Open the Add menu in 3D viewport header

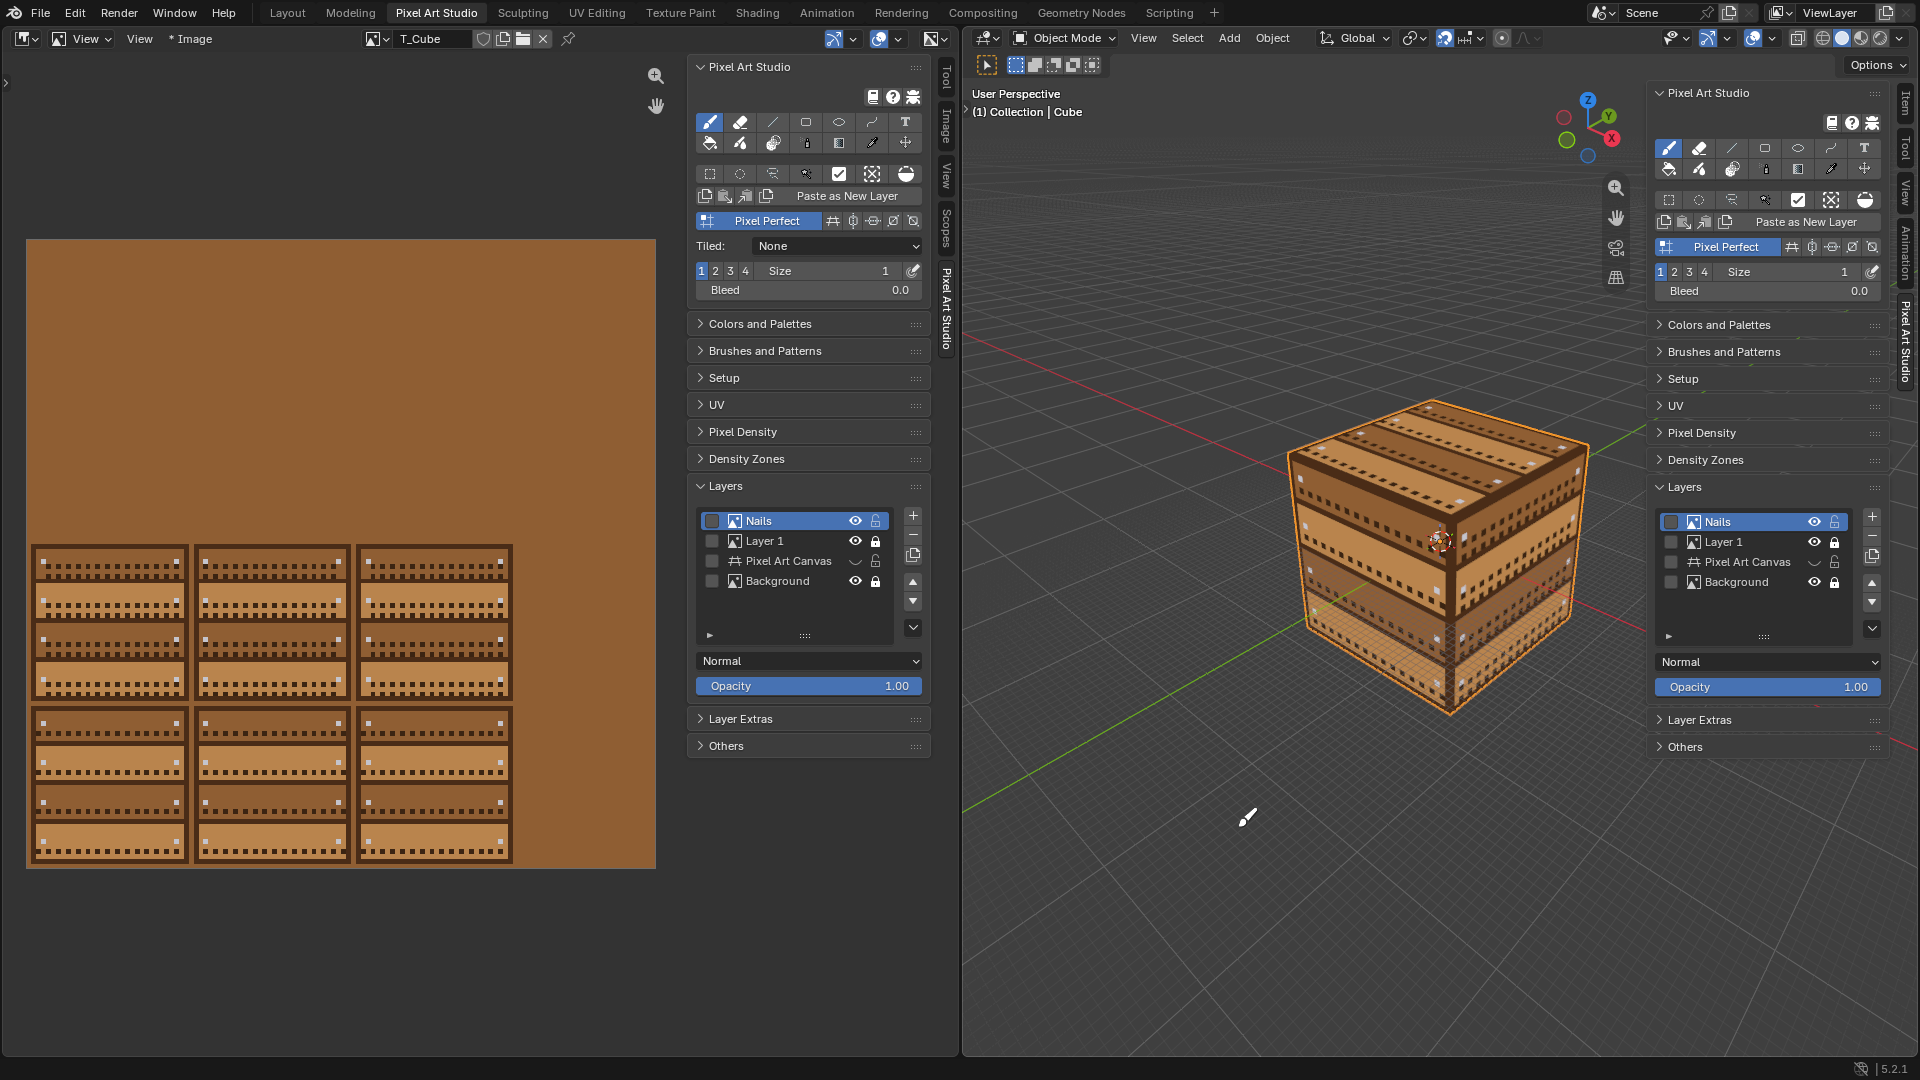coord(1229,38)
